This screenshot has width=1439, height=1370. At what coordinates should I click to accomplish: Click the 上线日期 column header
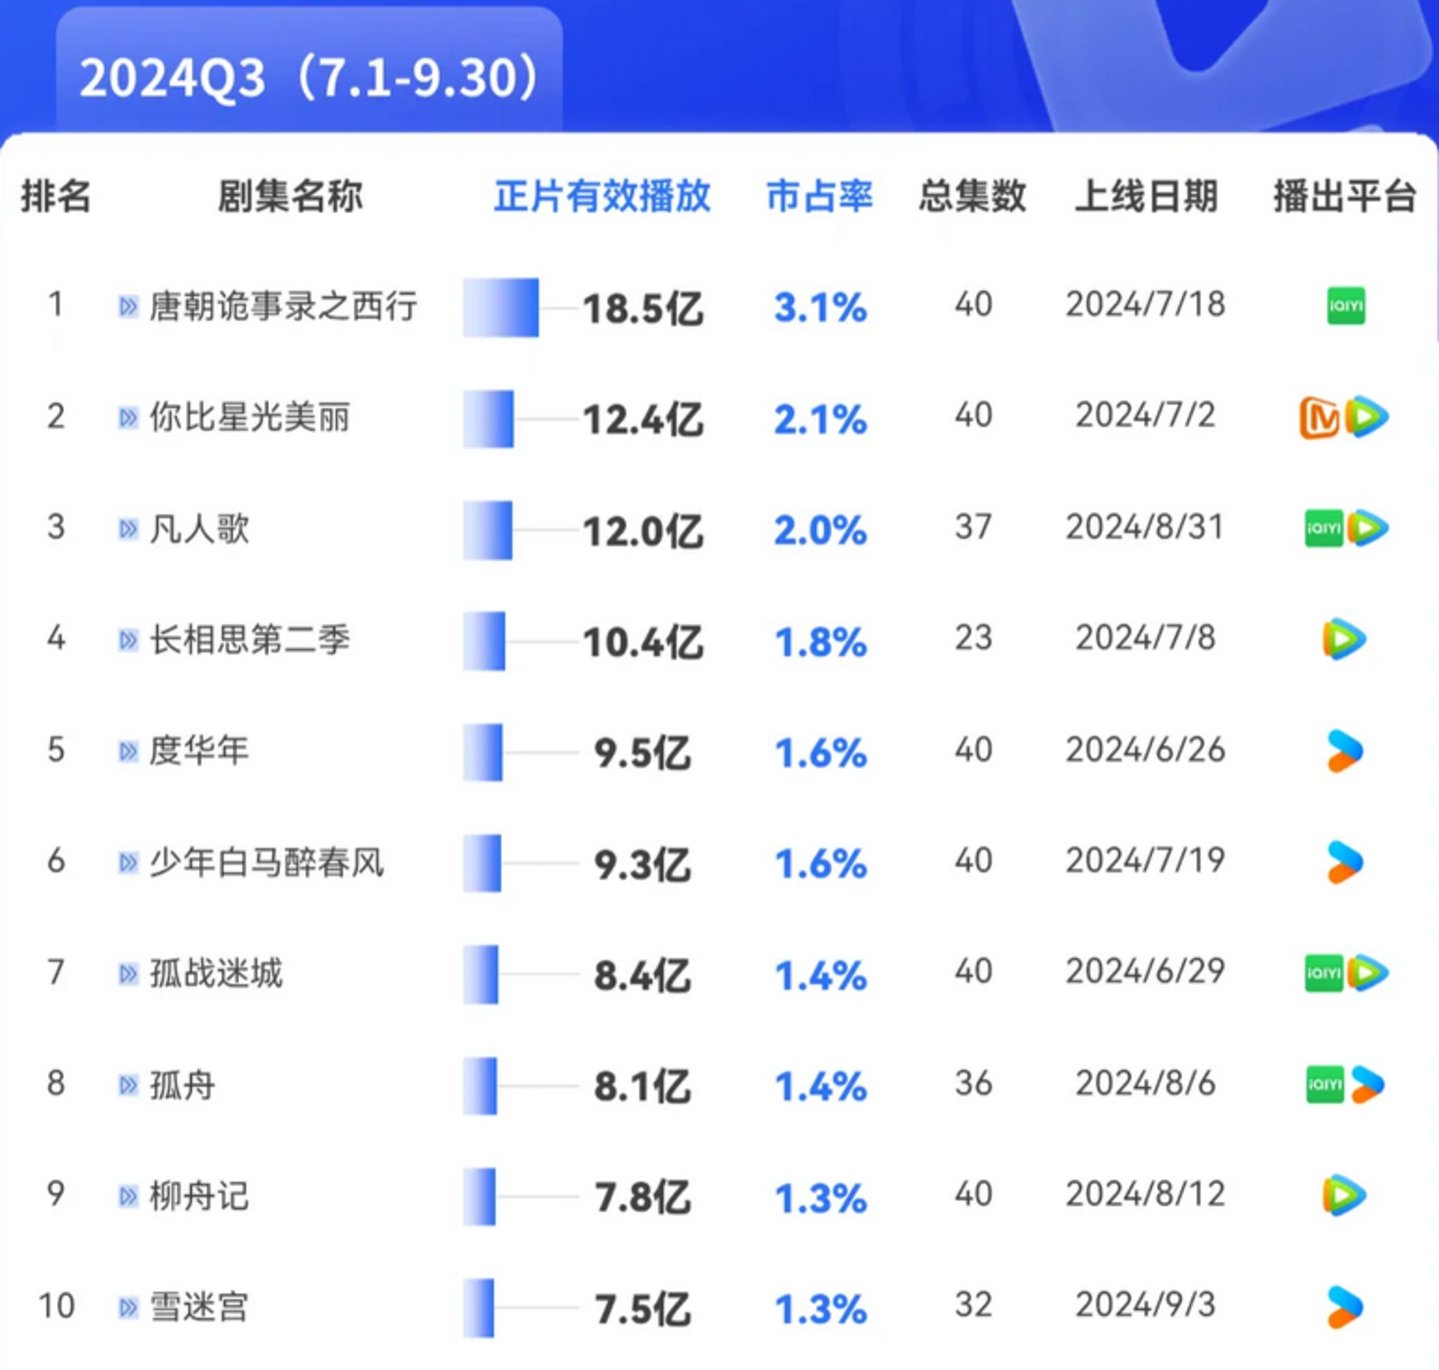(1145, 196)
